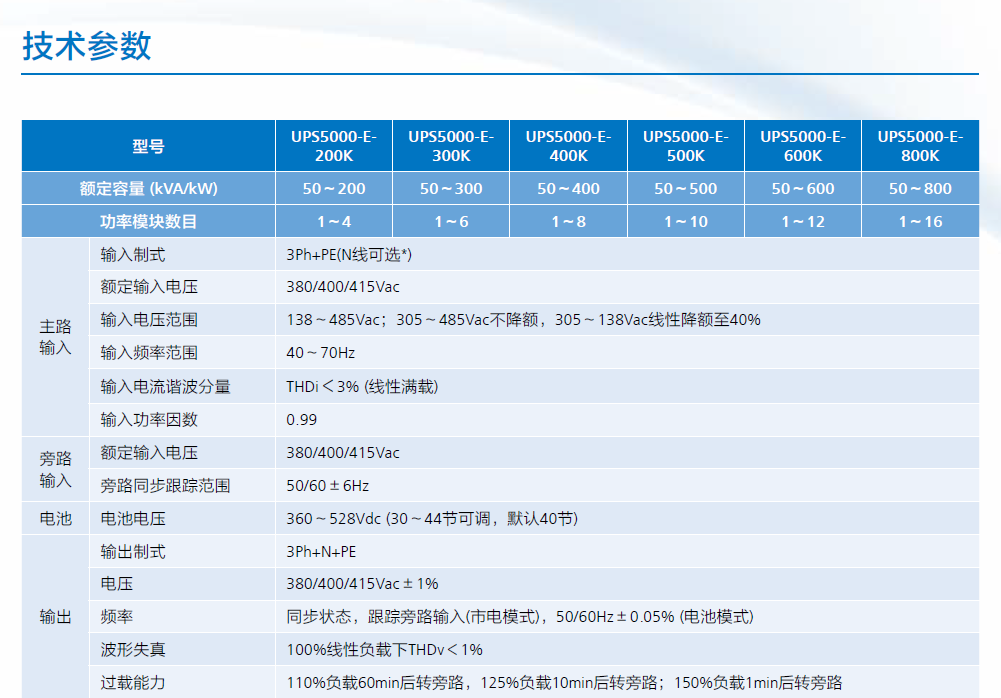
Task: Select the 功率模块数目 row label
Action: pyautogui.click(x=149, y=222)
